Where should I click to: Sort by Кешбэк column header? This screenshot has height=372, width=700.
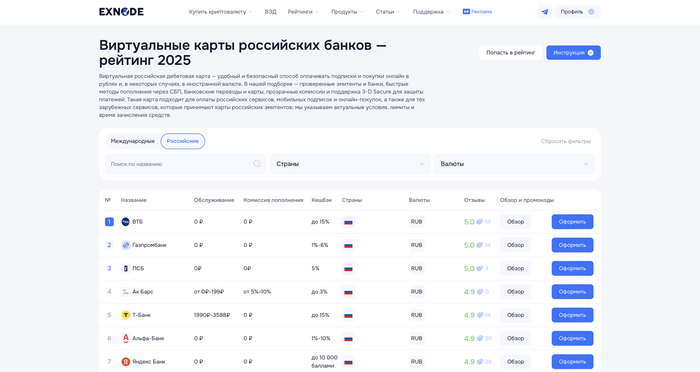pyautogui.click(x=321, y=200)
